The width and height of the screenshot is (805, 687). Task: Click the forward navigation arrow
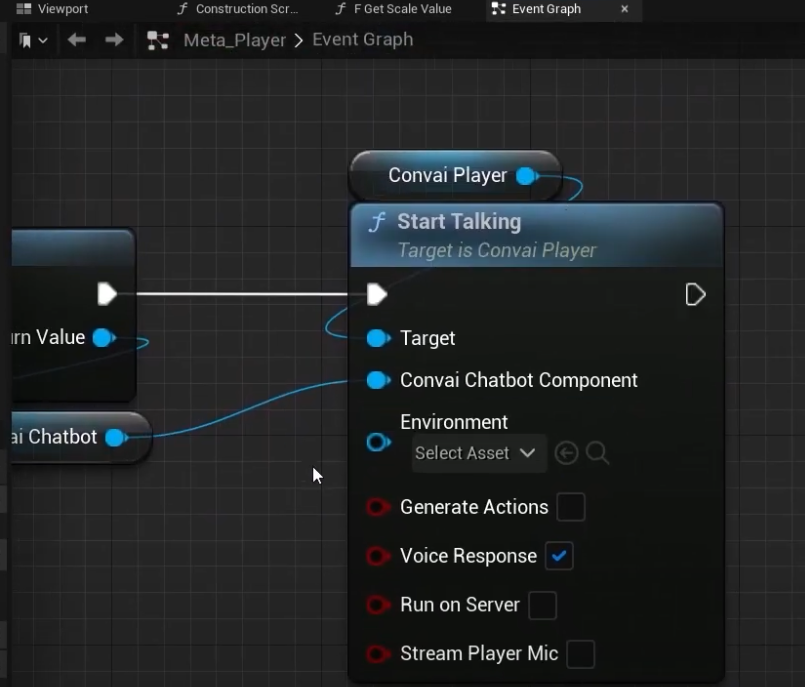[x=114, y=40]
